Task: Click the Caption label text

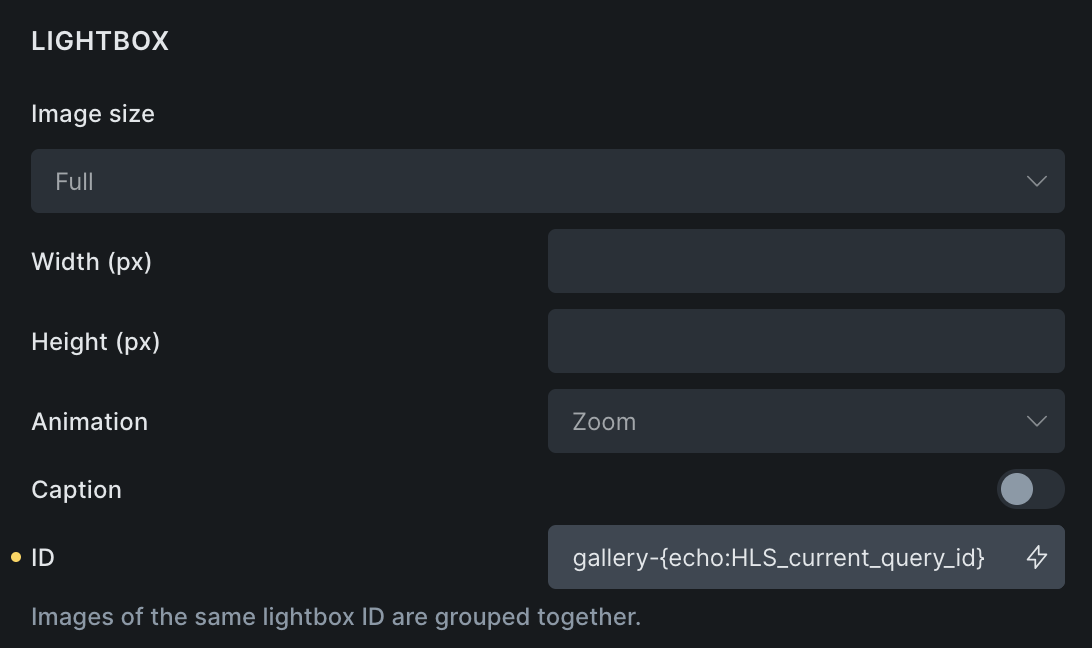Action: coord(76,490)
